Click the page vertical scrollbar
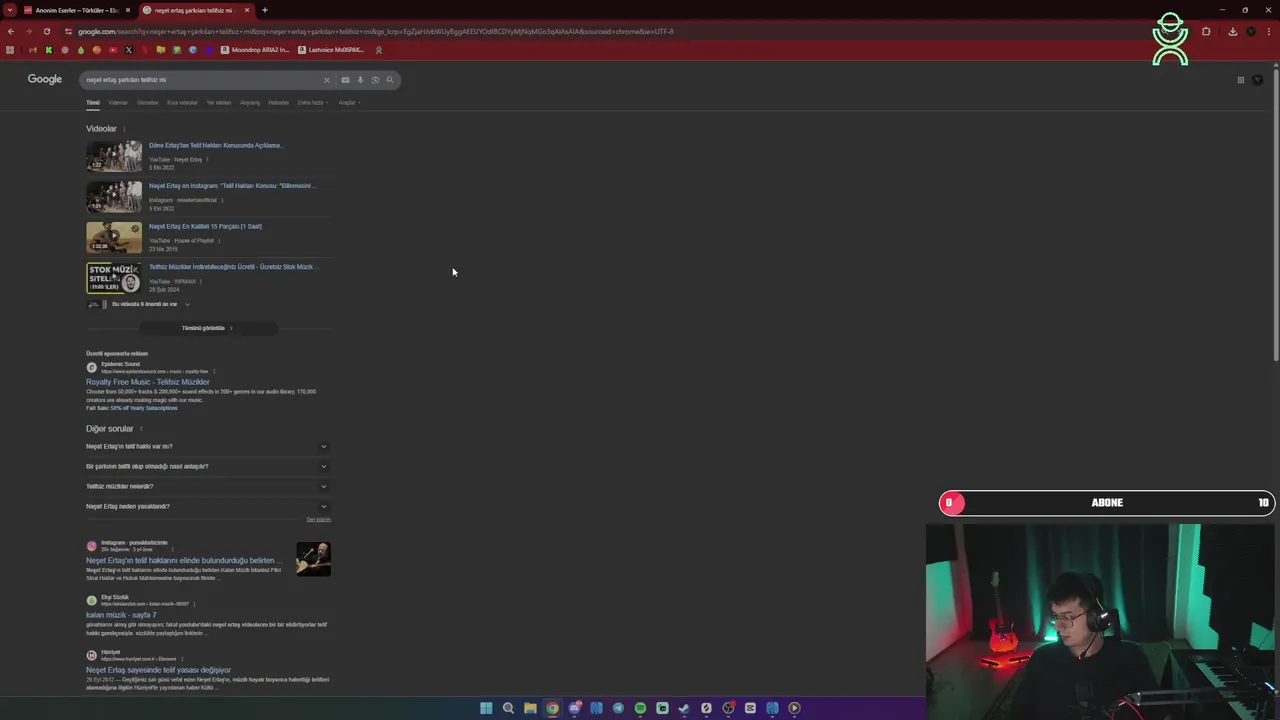 tap(1276, 215)
